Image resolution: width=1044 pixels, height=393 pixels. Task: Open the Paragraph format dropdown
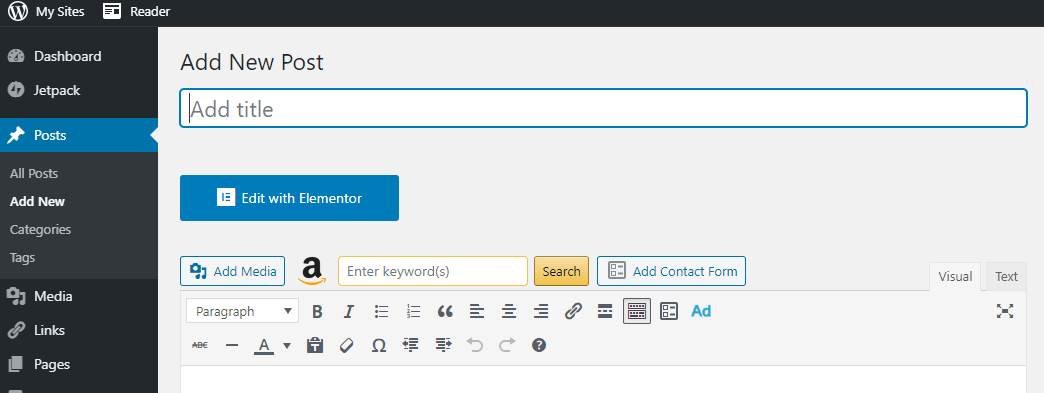(242, 311)
